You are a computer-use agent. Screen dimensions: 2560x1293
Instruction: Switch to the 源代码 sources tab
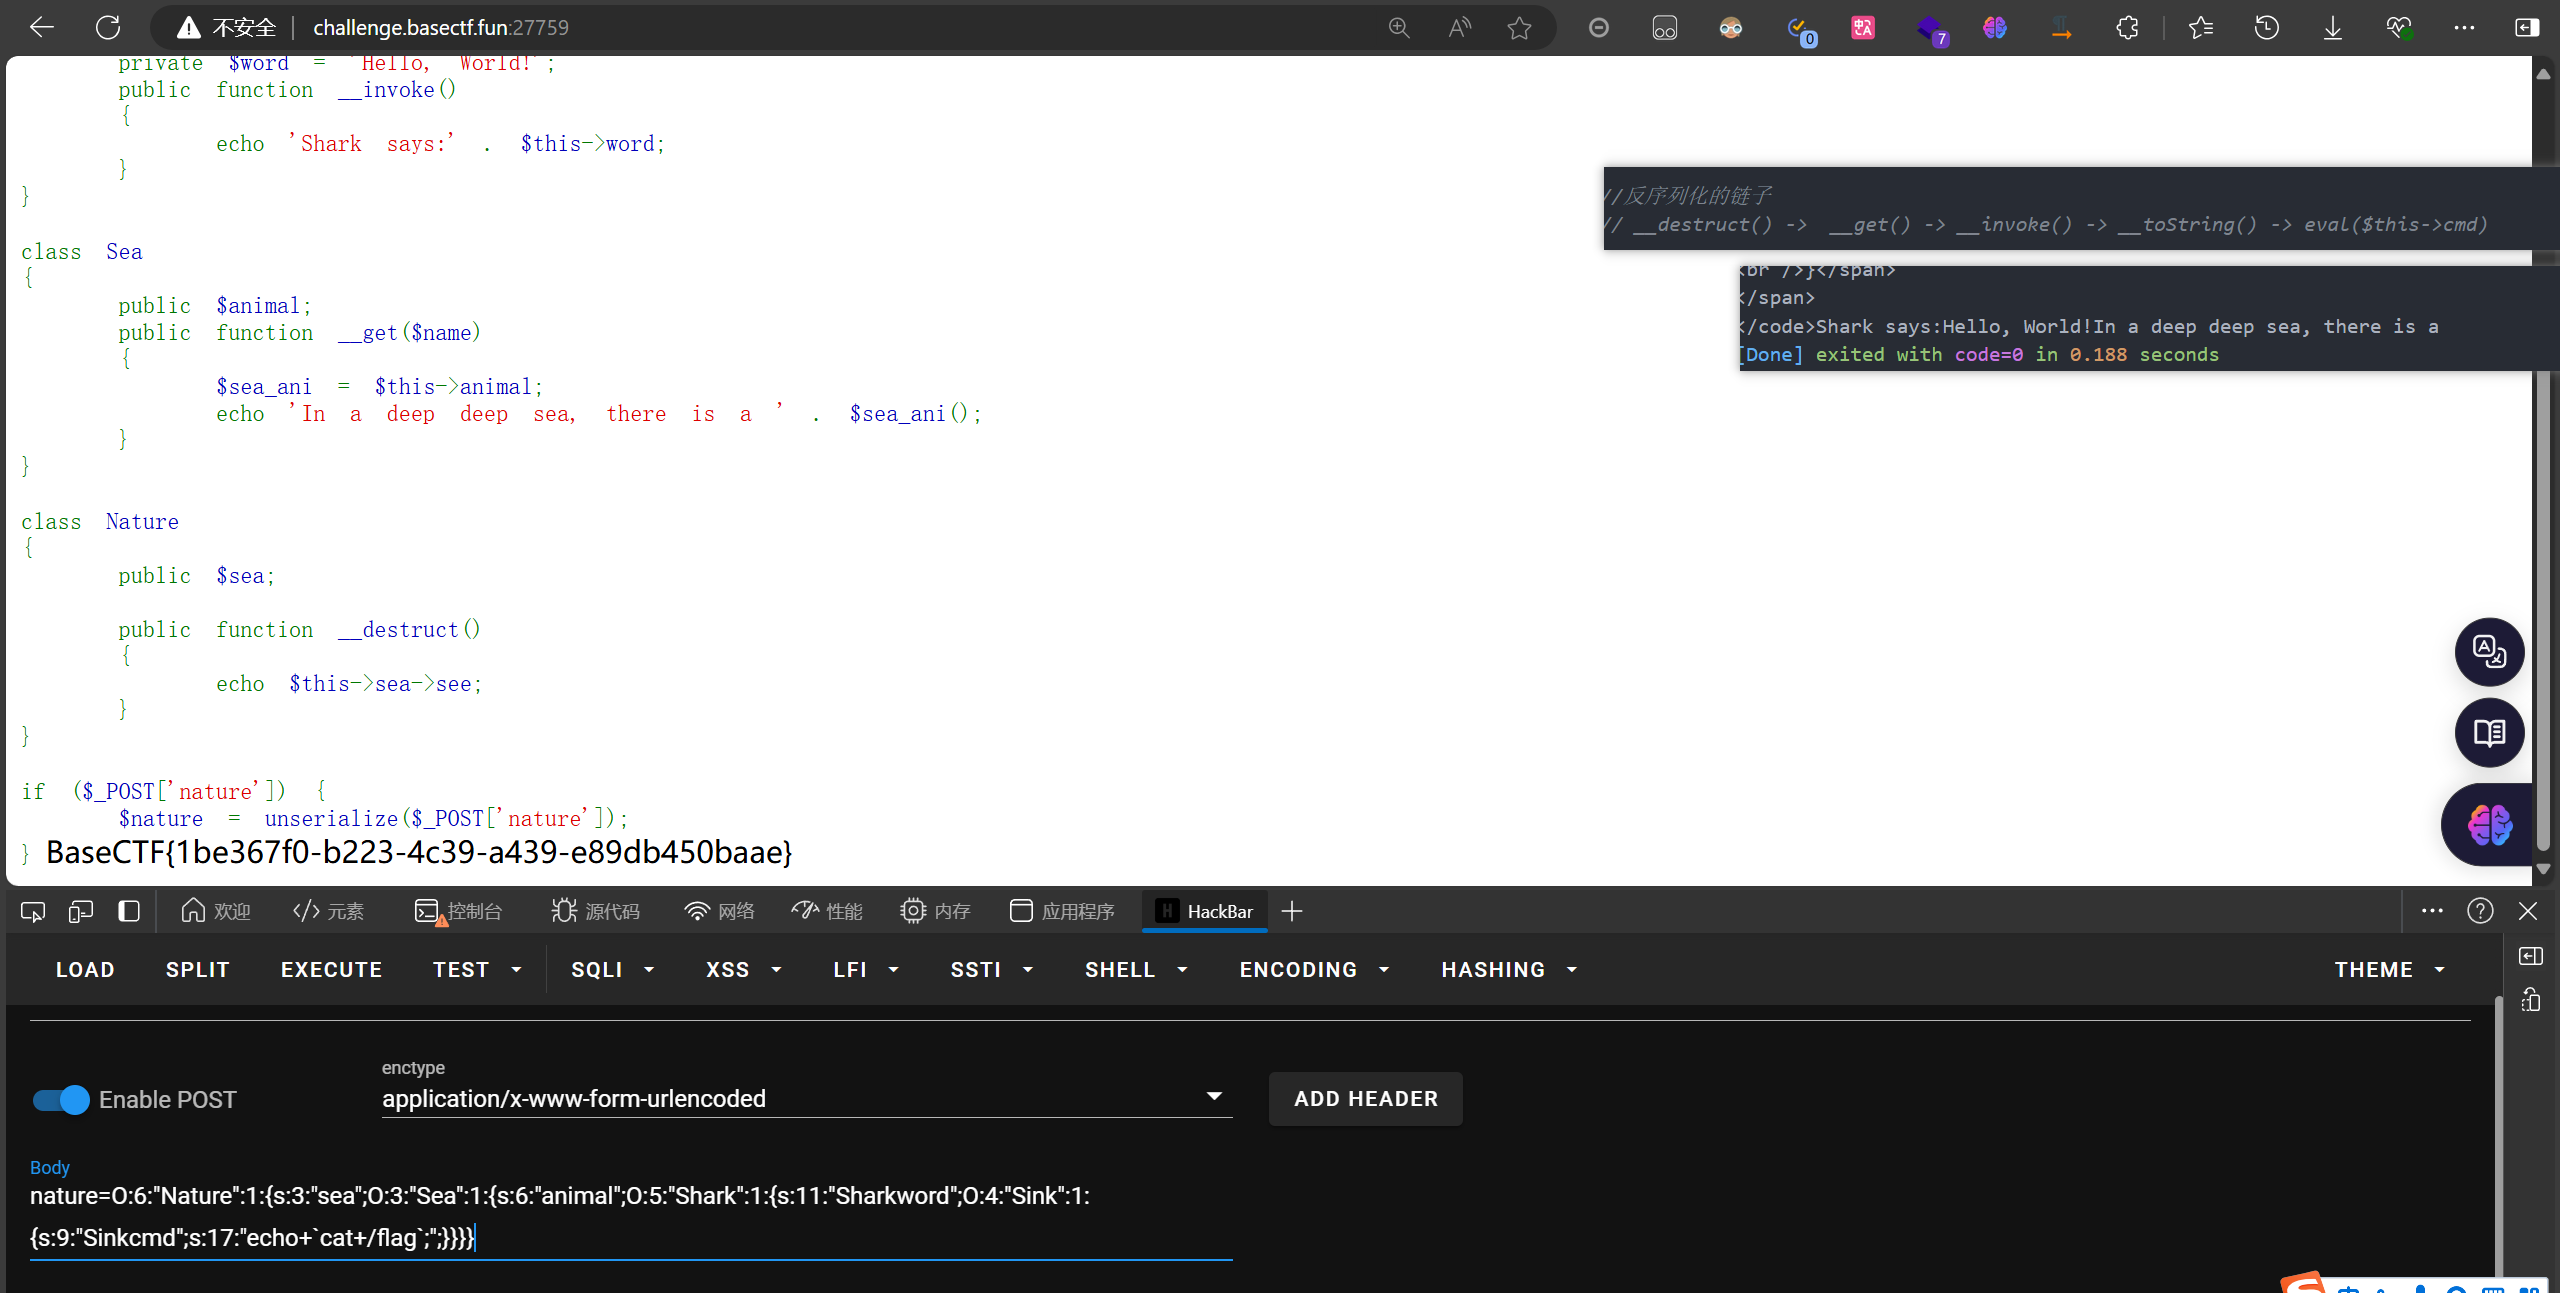[595, 911]
